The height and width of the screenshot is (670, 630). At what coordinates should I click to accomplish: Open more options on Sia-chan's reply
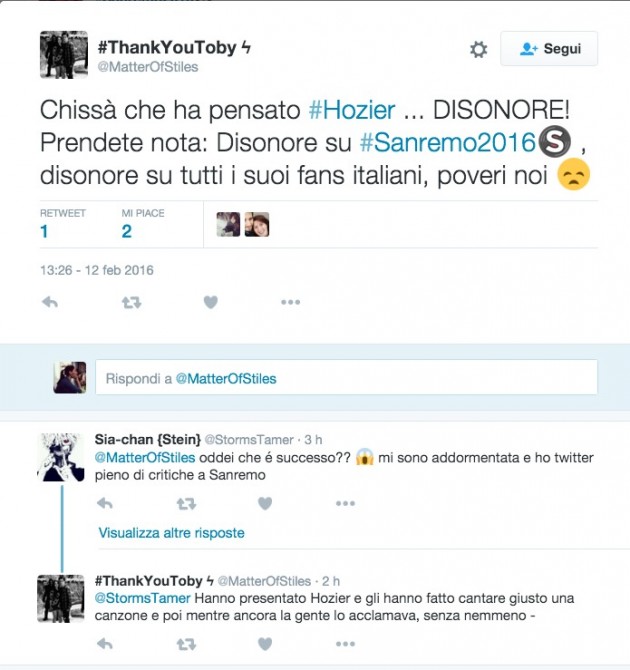[345, 503]
